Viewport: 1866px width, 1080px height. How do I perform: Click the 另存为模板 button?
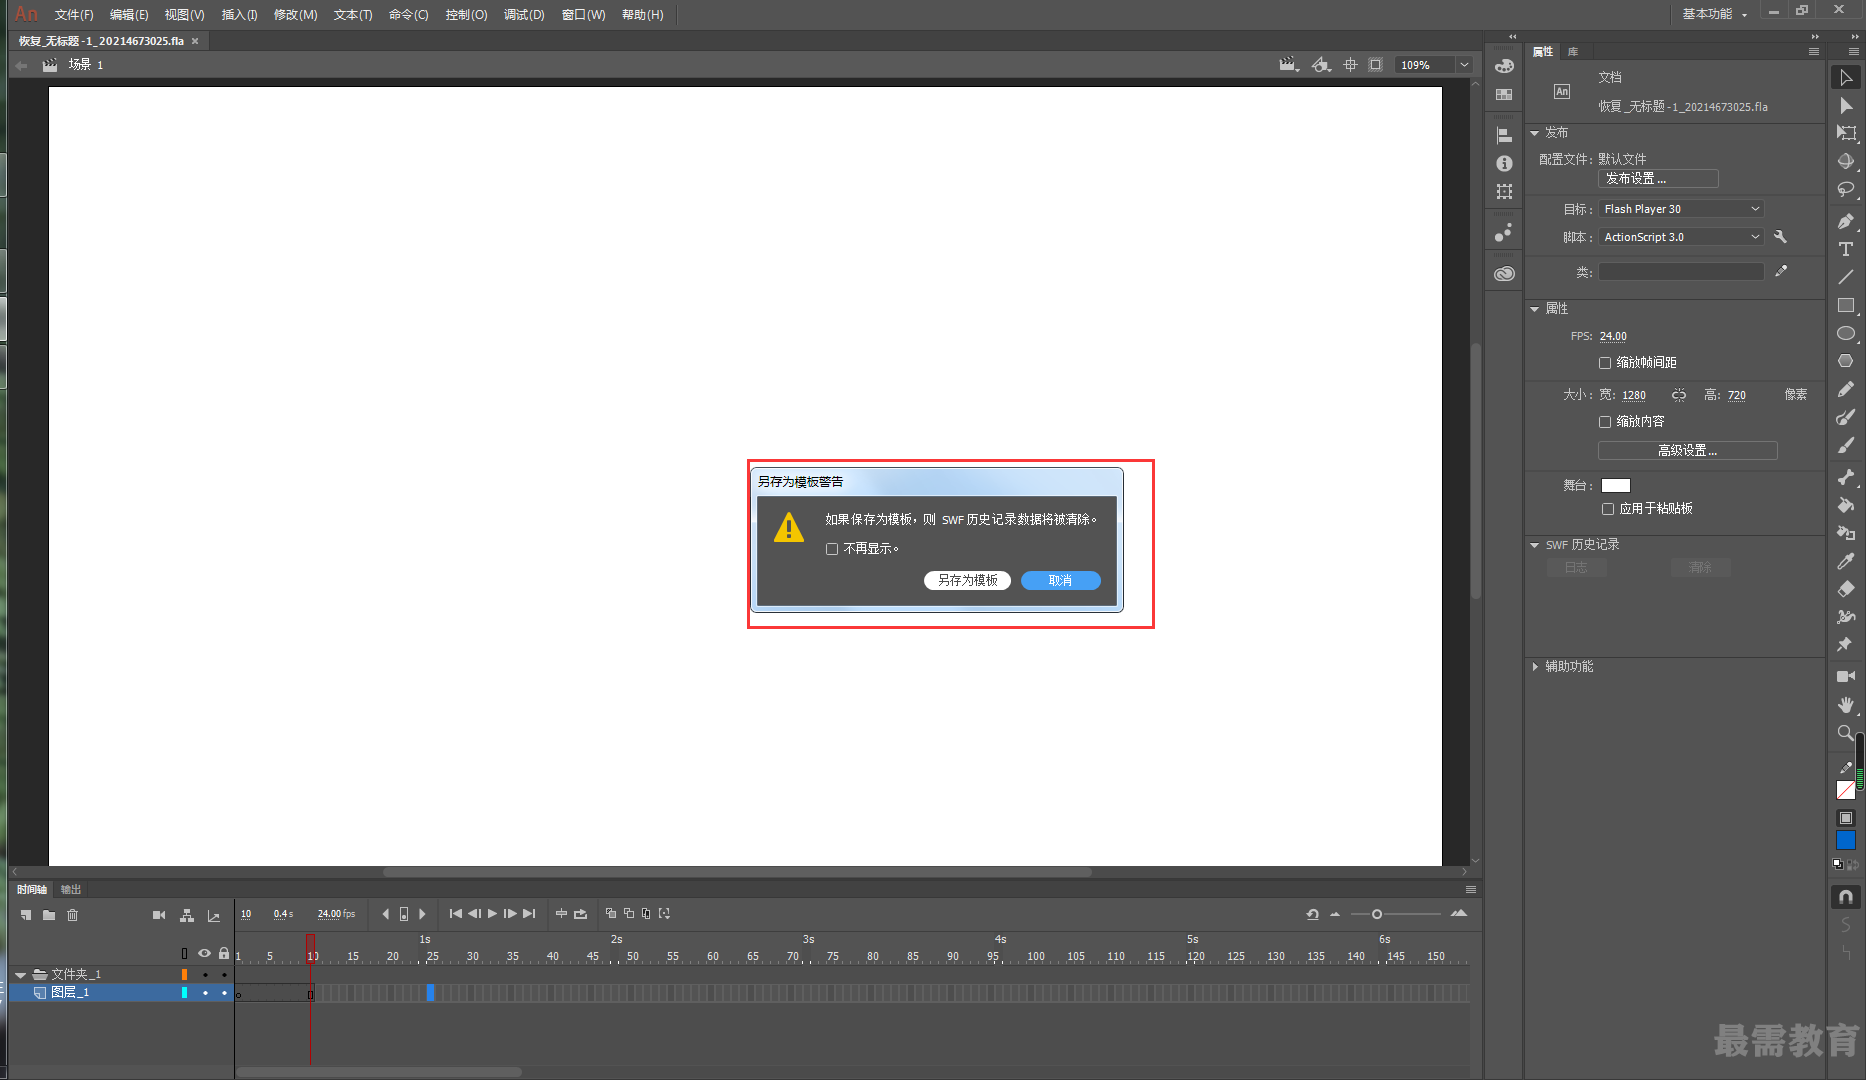967,580
